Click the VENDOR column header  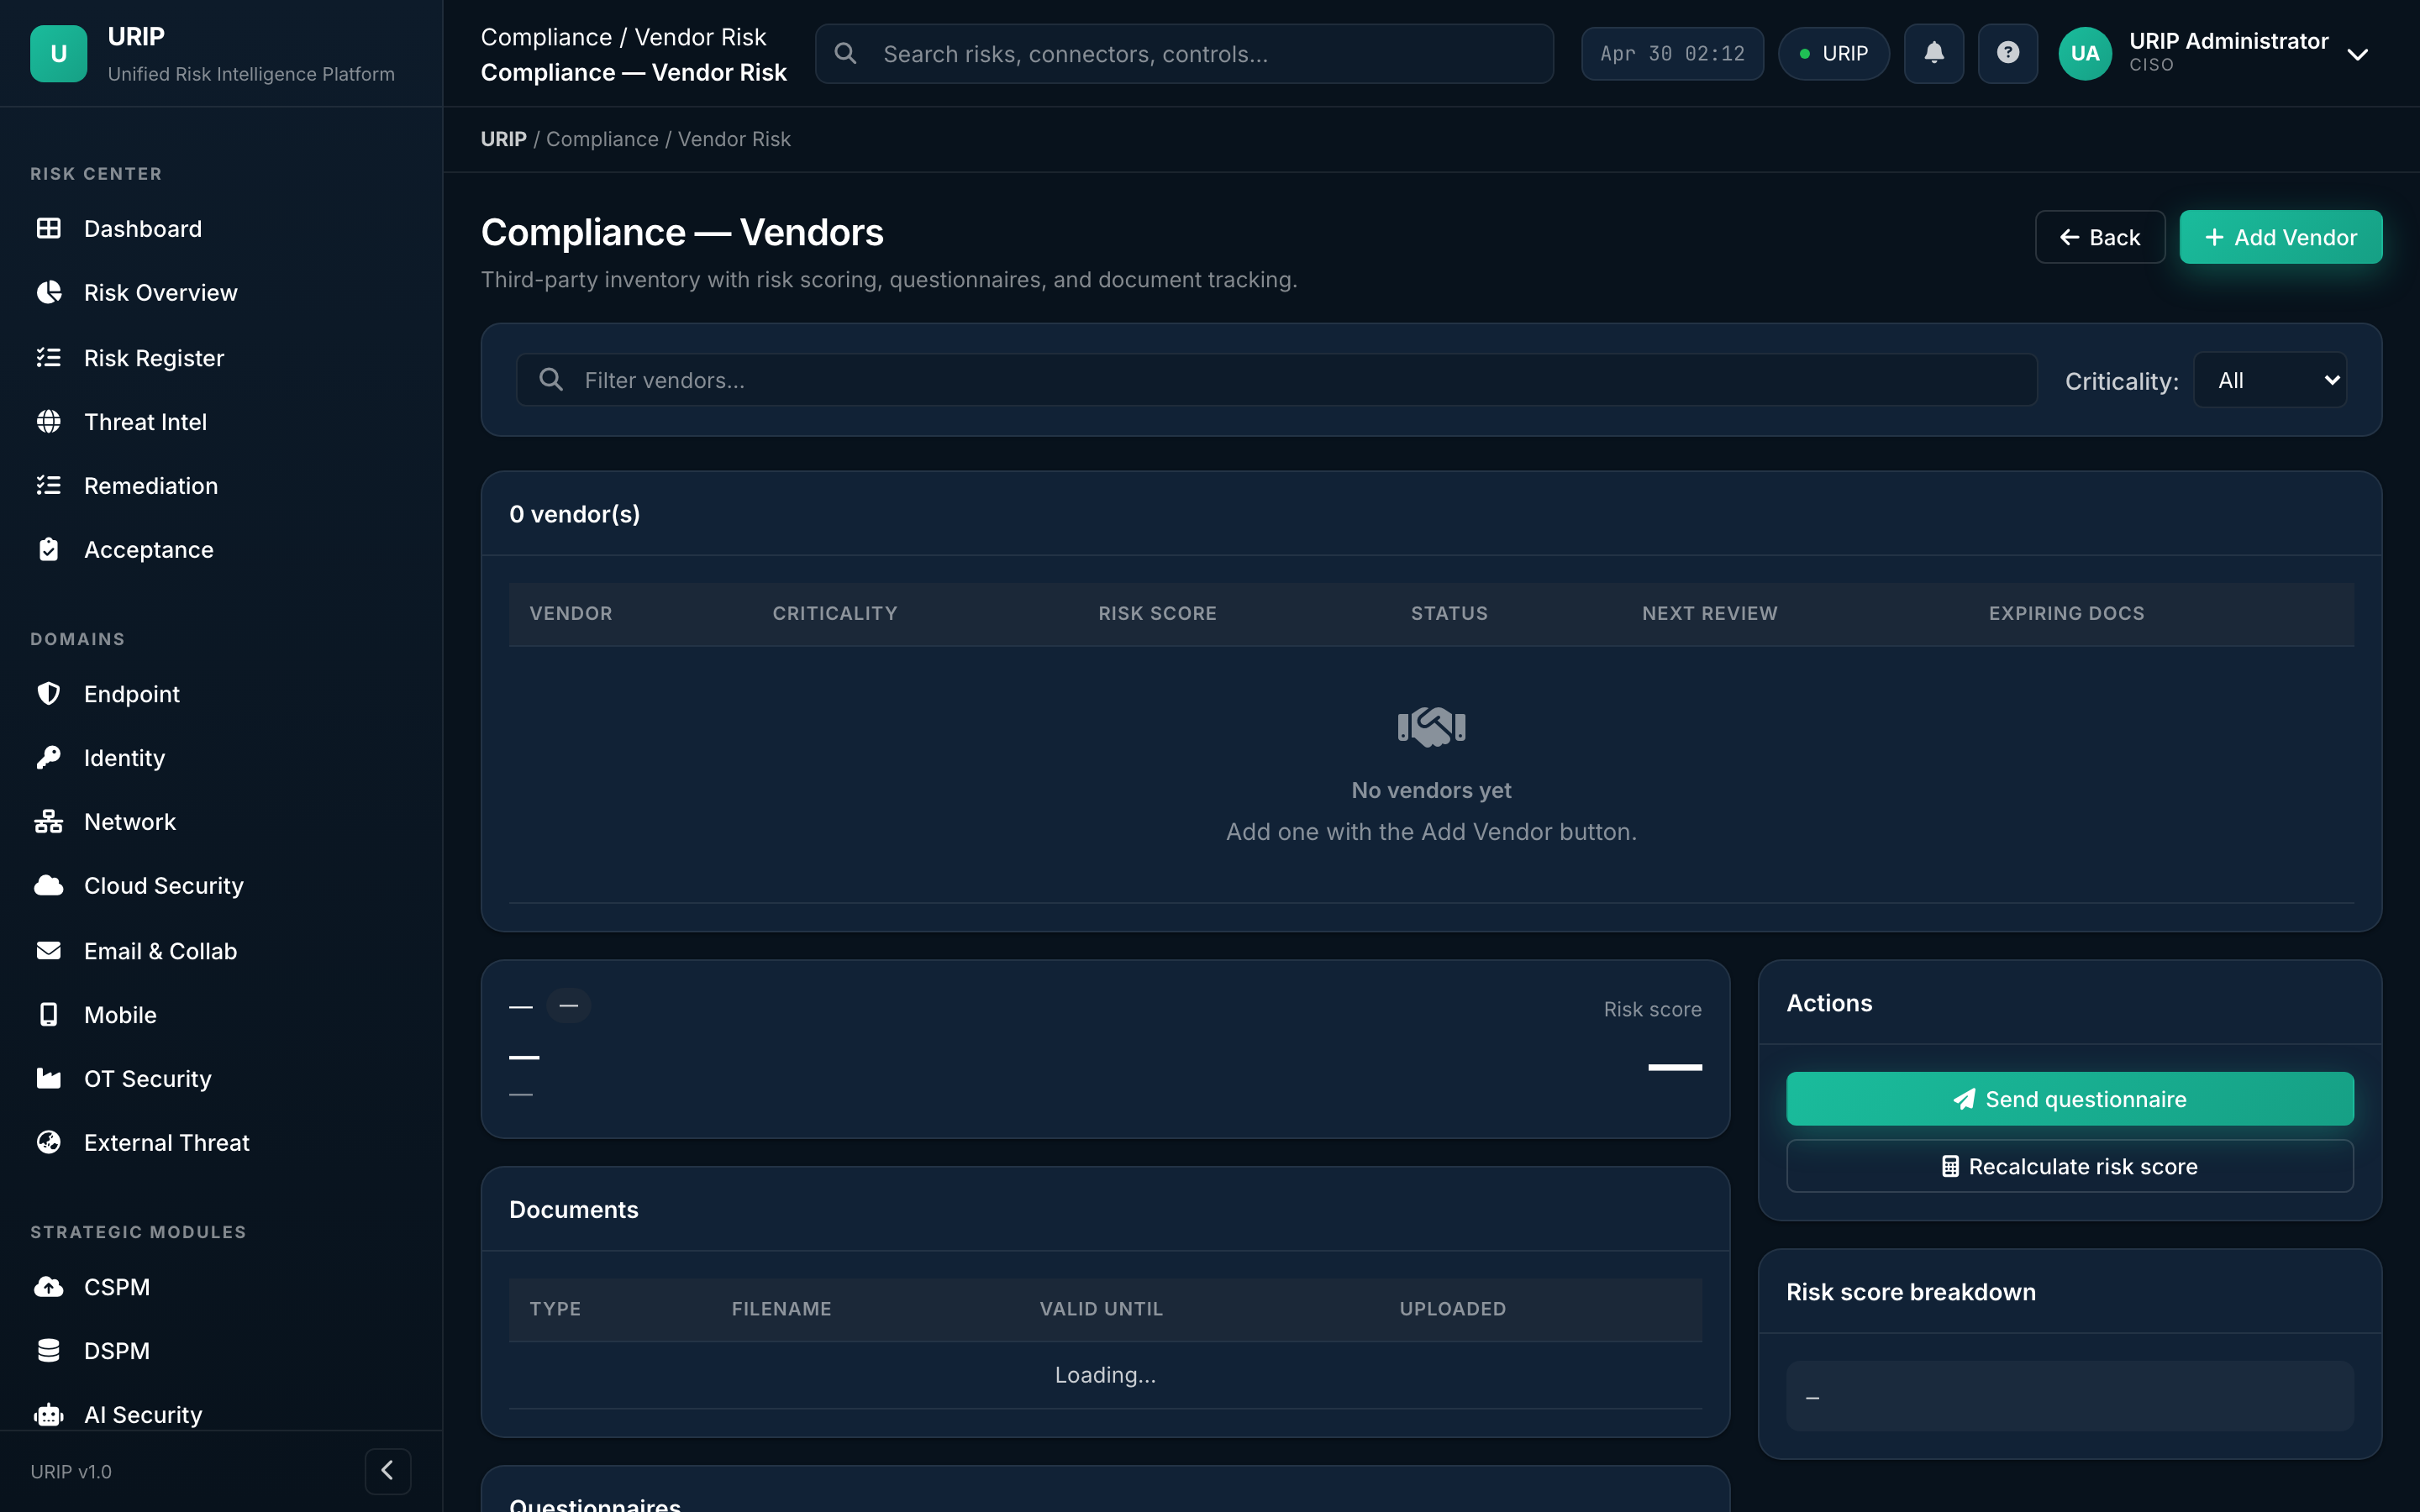click(x=571, y=613)
